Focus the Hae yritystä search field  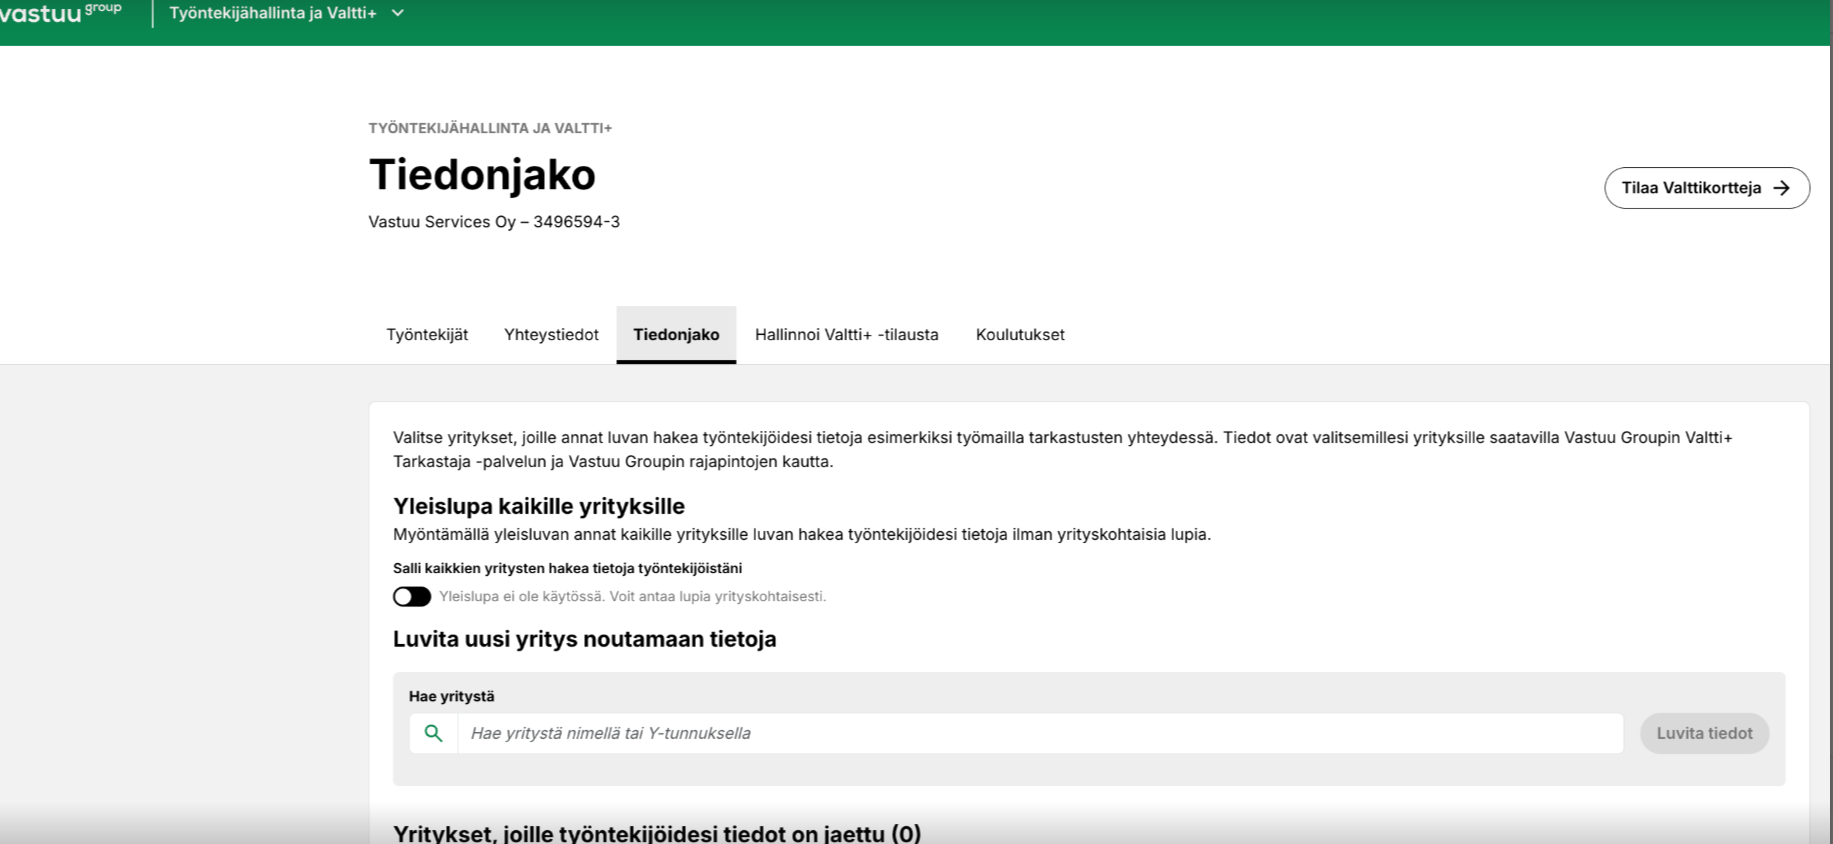(x=1040, y=733)
